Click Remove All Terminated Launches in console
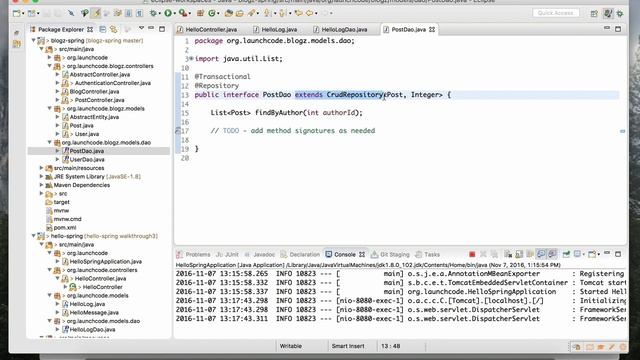Screen dimensions: 640x360 [x=494, y=254]
